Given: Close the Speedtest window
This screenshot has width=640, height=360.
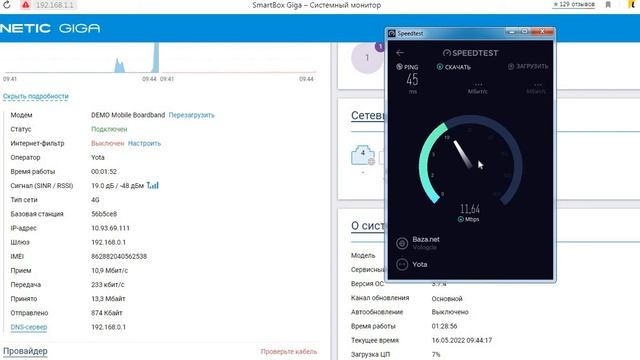Looking at the screenshot, I should click(542, 31).
